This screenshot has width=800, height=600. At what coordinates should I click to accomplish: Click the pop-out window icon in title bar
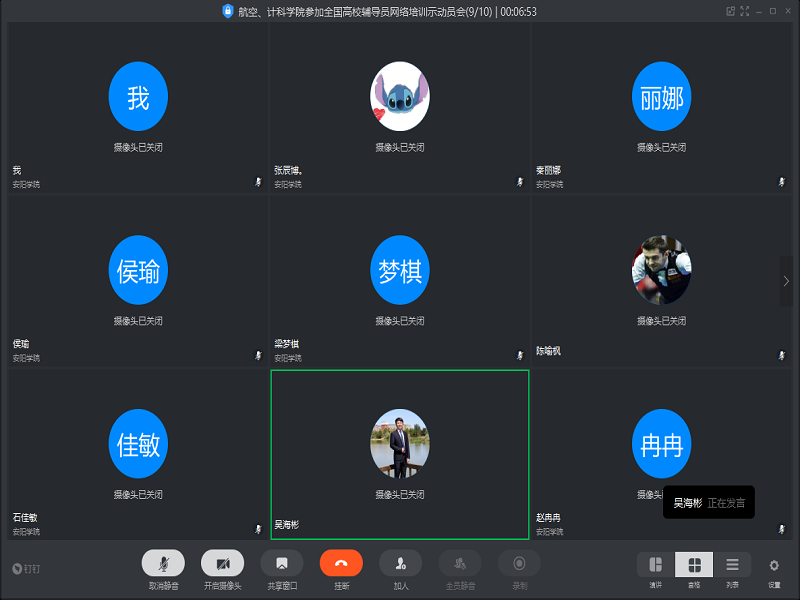click(731, 11)
